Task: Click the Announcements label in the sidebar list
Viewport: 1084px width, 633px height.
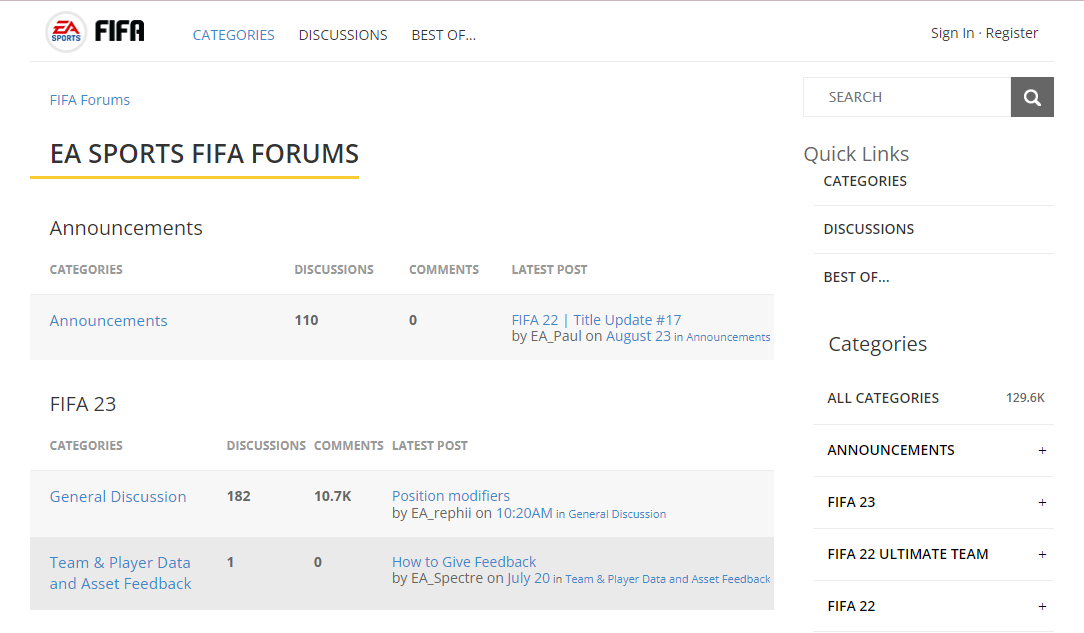Action: [890, 450]
